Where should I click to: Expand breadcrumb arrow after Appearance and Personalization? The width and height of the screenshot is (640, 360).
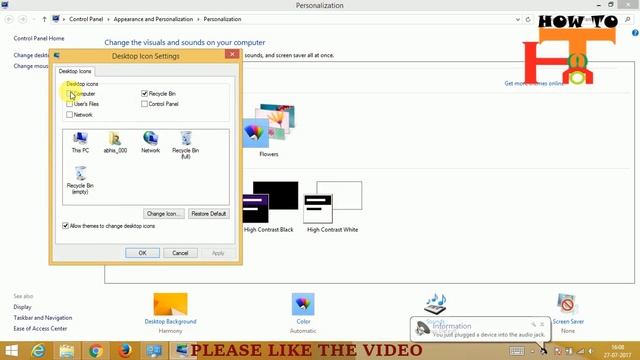coord(198,19)
